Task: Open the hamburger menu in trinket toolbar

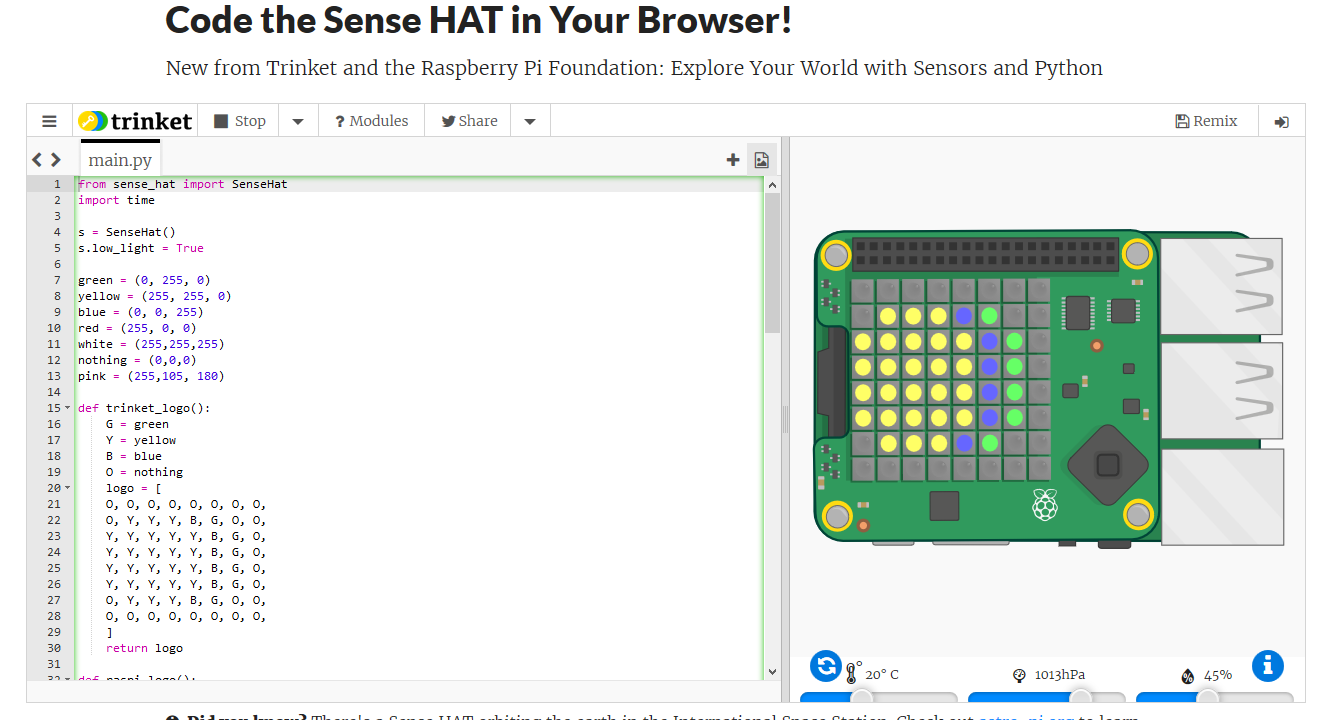Action: click(49, 121)
